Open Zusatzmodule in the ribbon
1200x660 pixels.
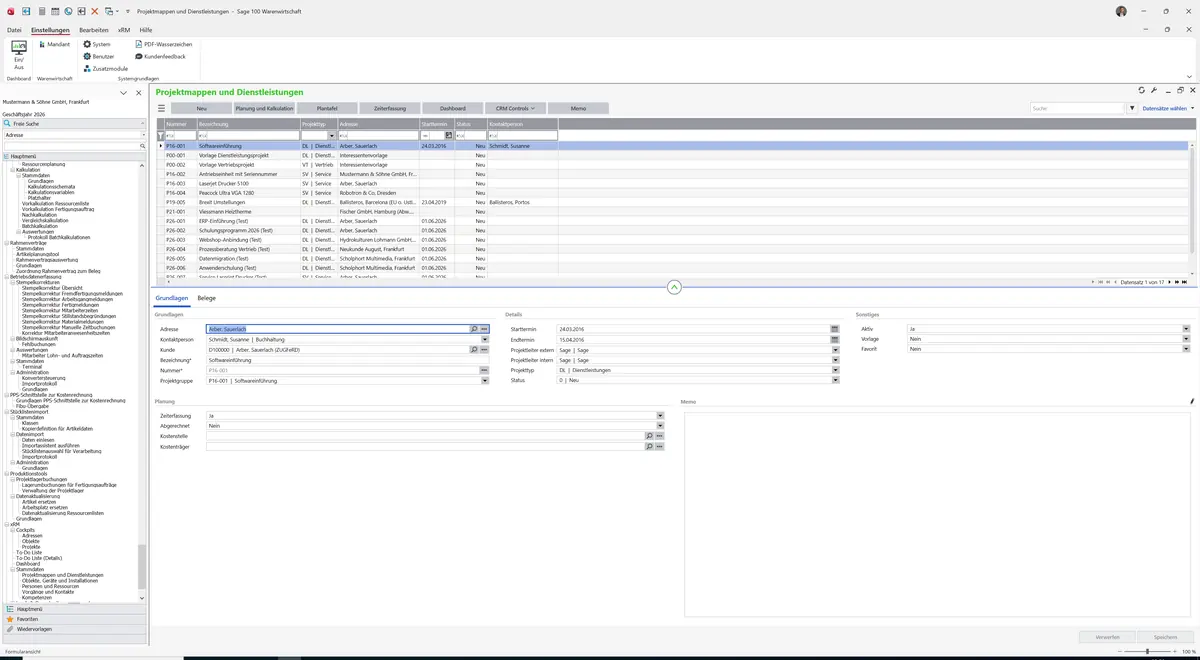[105, 68]
